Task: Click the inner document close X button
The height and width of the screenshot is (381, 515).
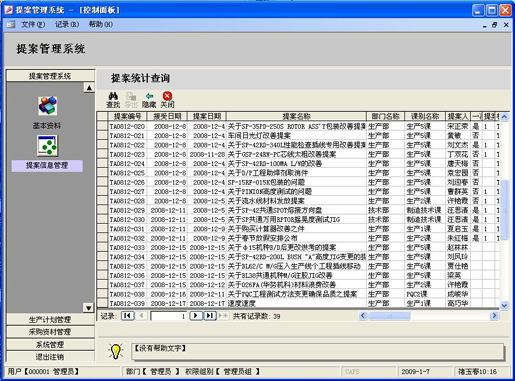Action: [x=506, y=25]
